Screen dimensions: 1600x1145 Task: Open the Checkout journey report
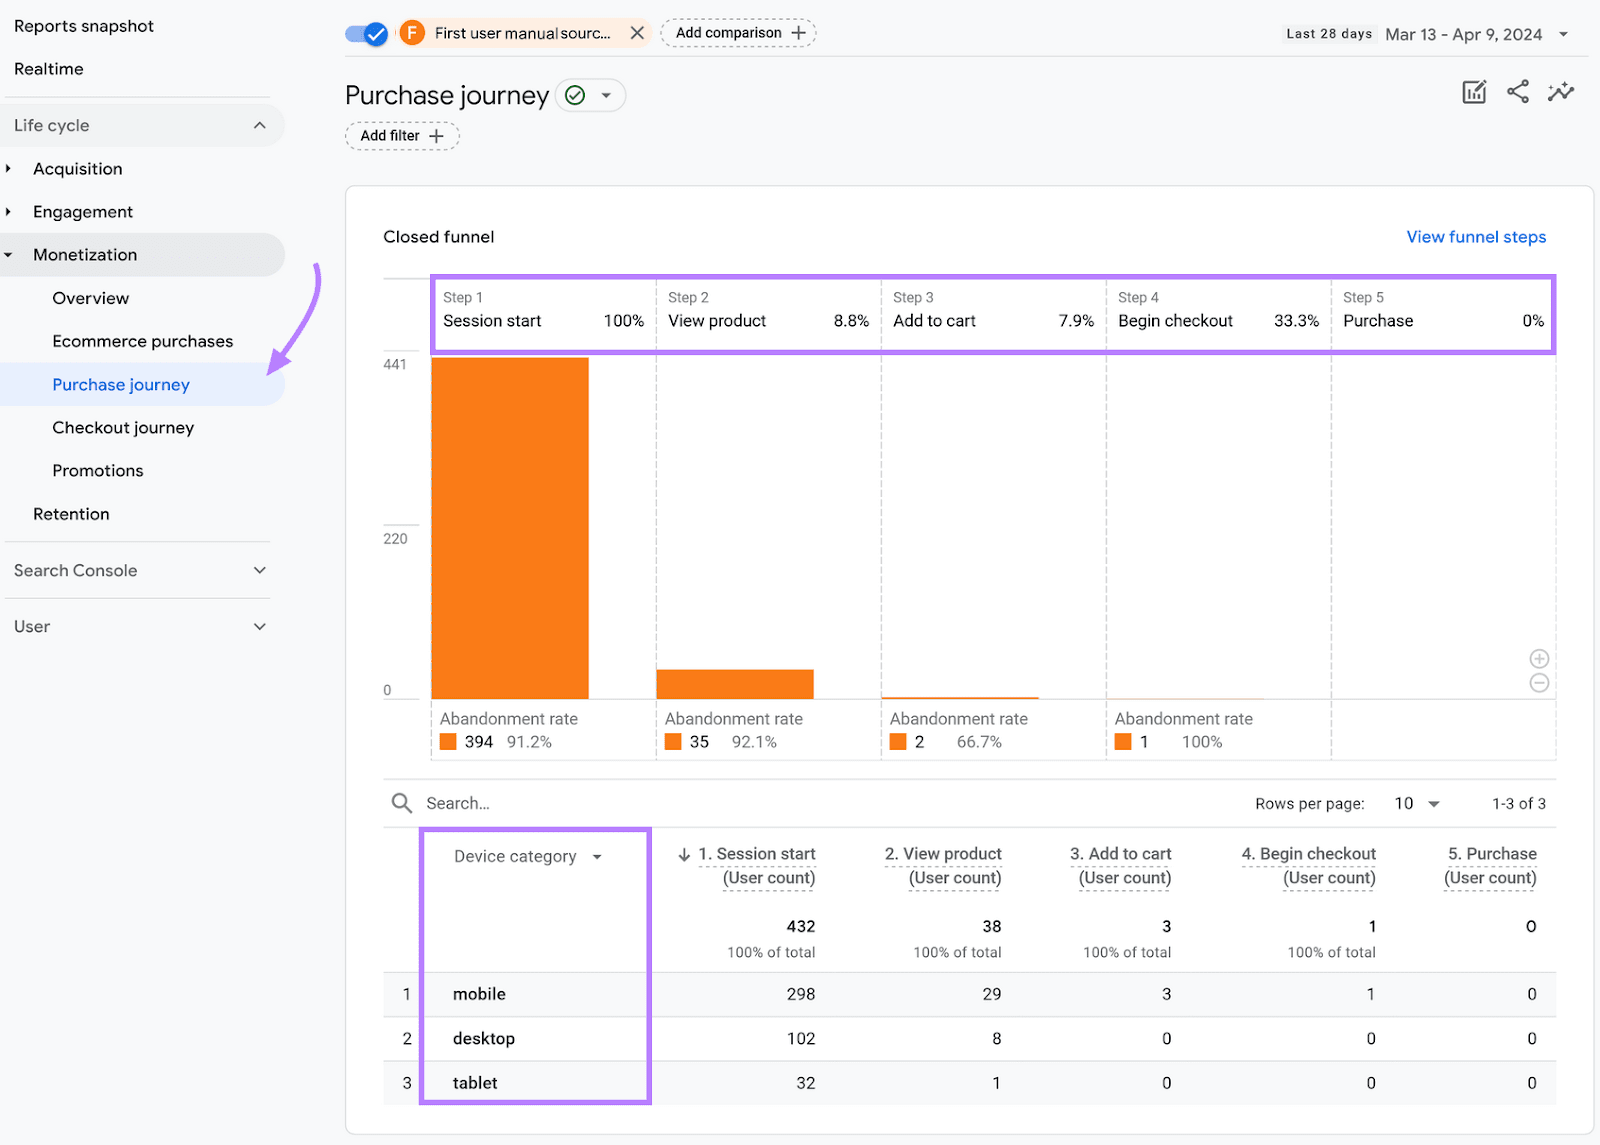pos(123,428)
